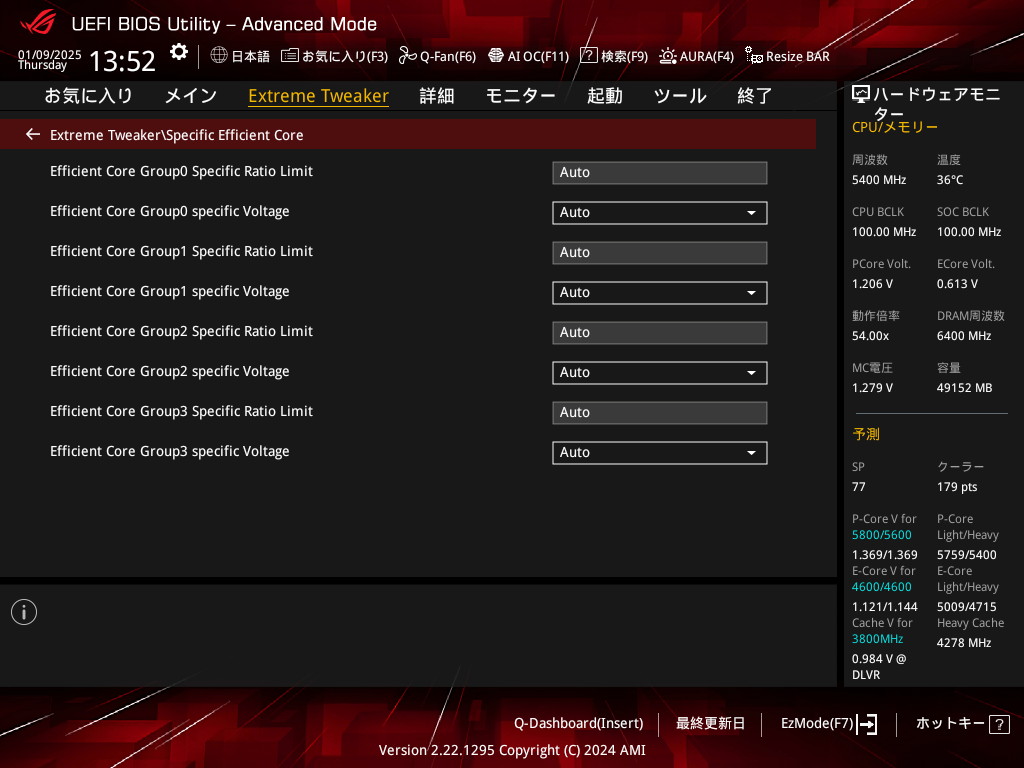Toggle Resize BAR icon
Viewport: 1024px width, 768px height.
click(x=754, y=56)
